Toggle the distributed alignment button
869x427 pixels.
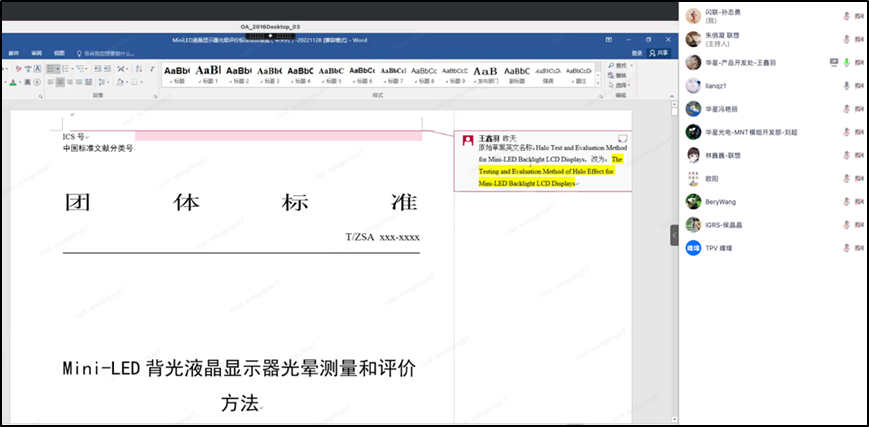tap(89, 82)
